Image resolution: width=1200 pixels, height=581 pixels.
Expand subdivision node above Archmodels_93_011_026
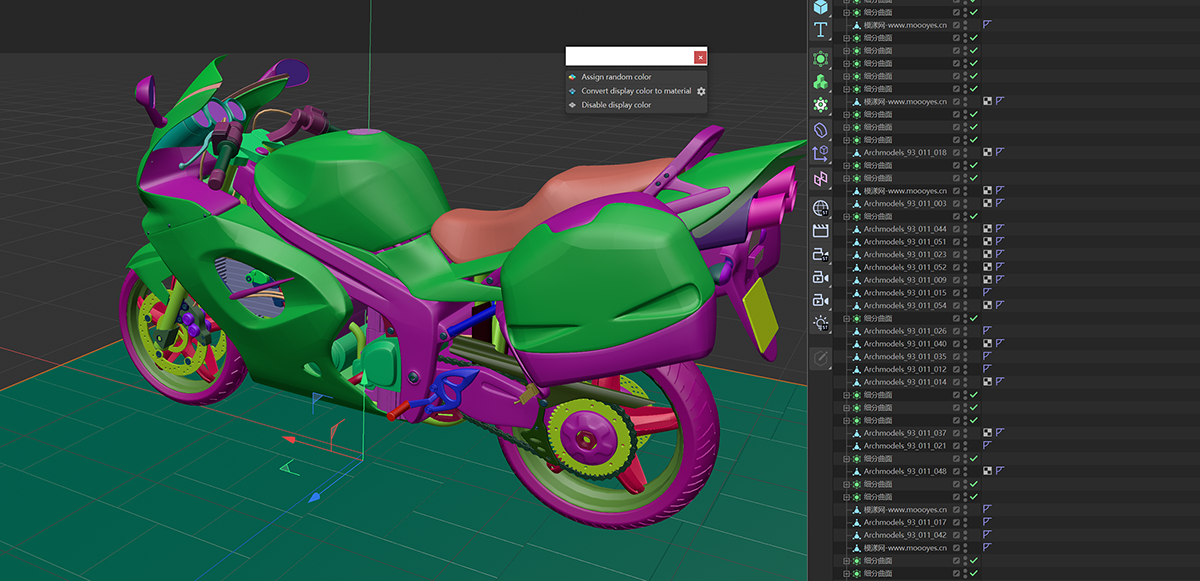(846, 318)
